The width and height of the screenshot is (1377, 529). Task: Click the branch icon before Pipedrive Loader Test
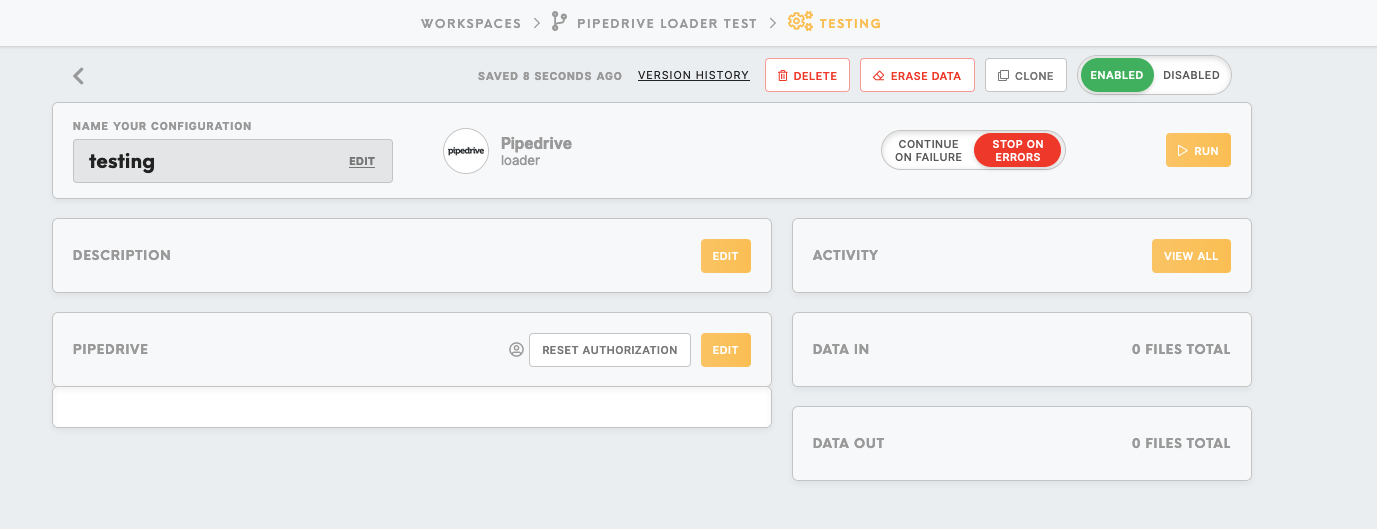(x=559, y=22)
